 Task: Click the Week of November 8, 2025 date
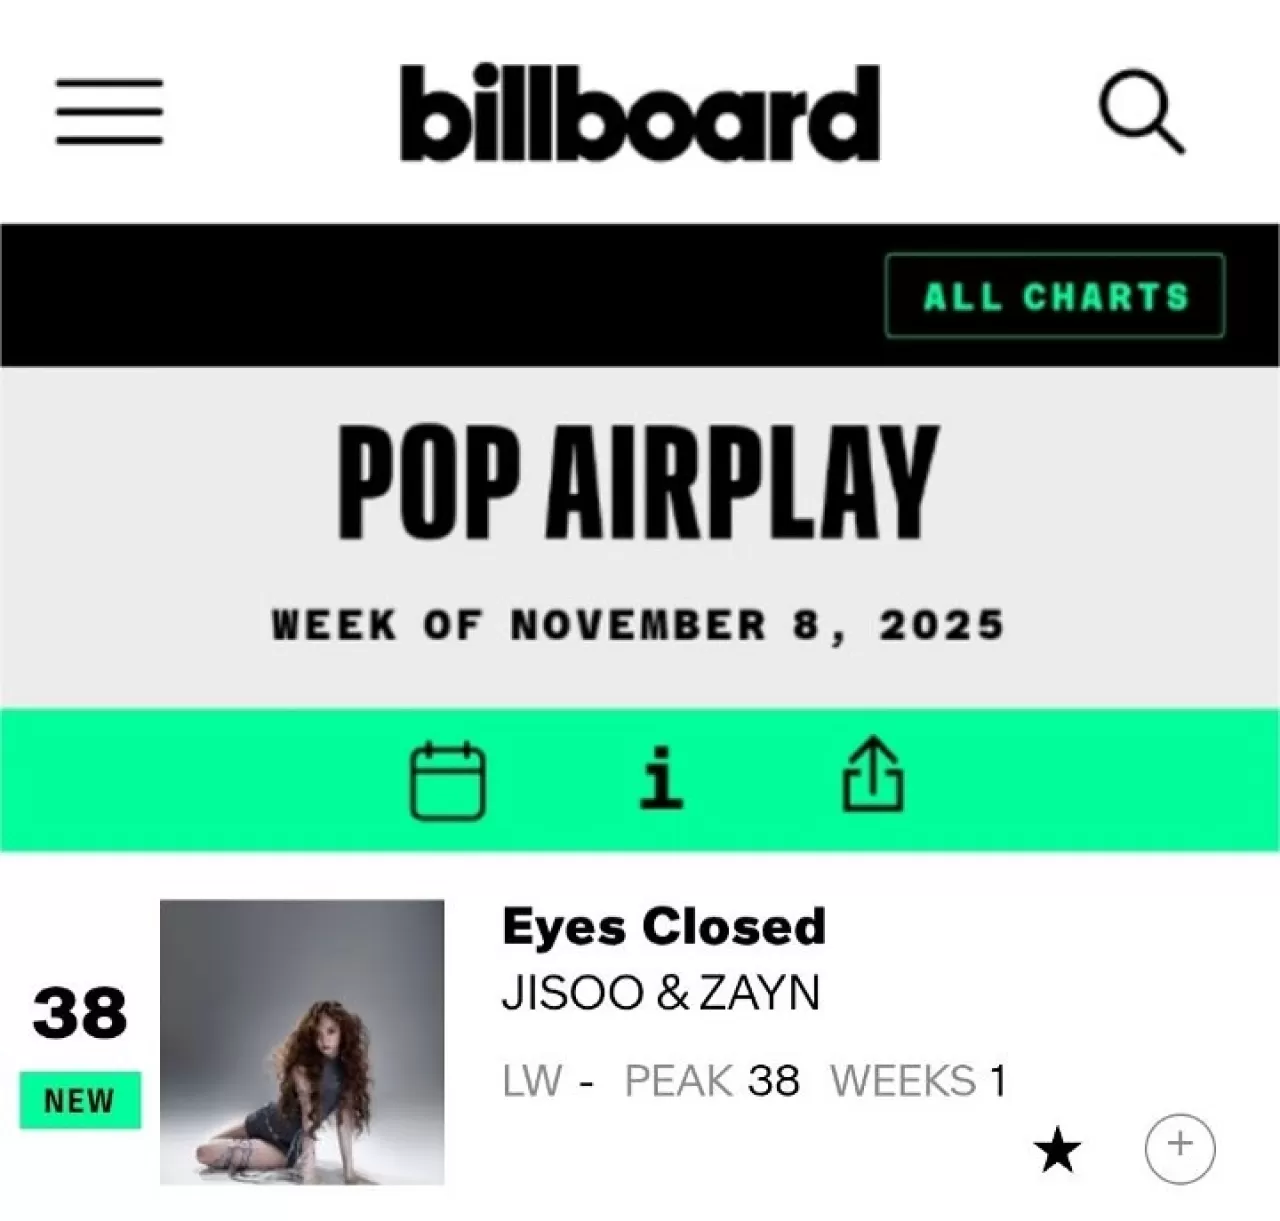pos(638,626)
